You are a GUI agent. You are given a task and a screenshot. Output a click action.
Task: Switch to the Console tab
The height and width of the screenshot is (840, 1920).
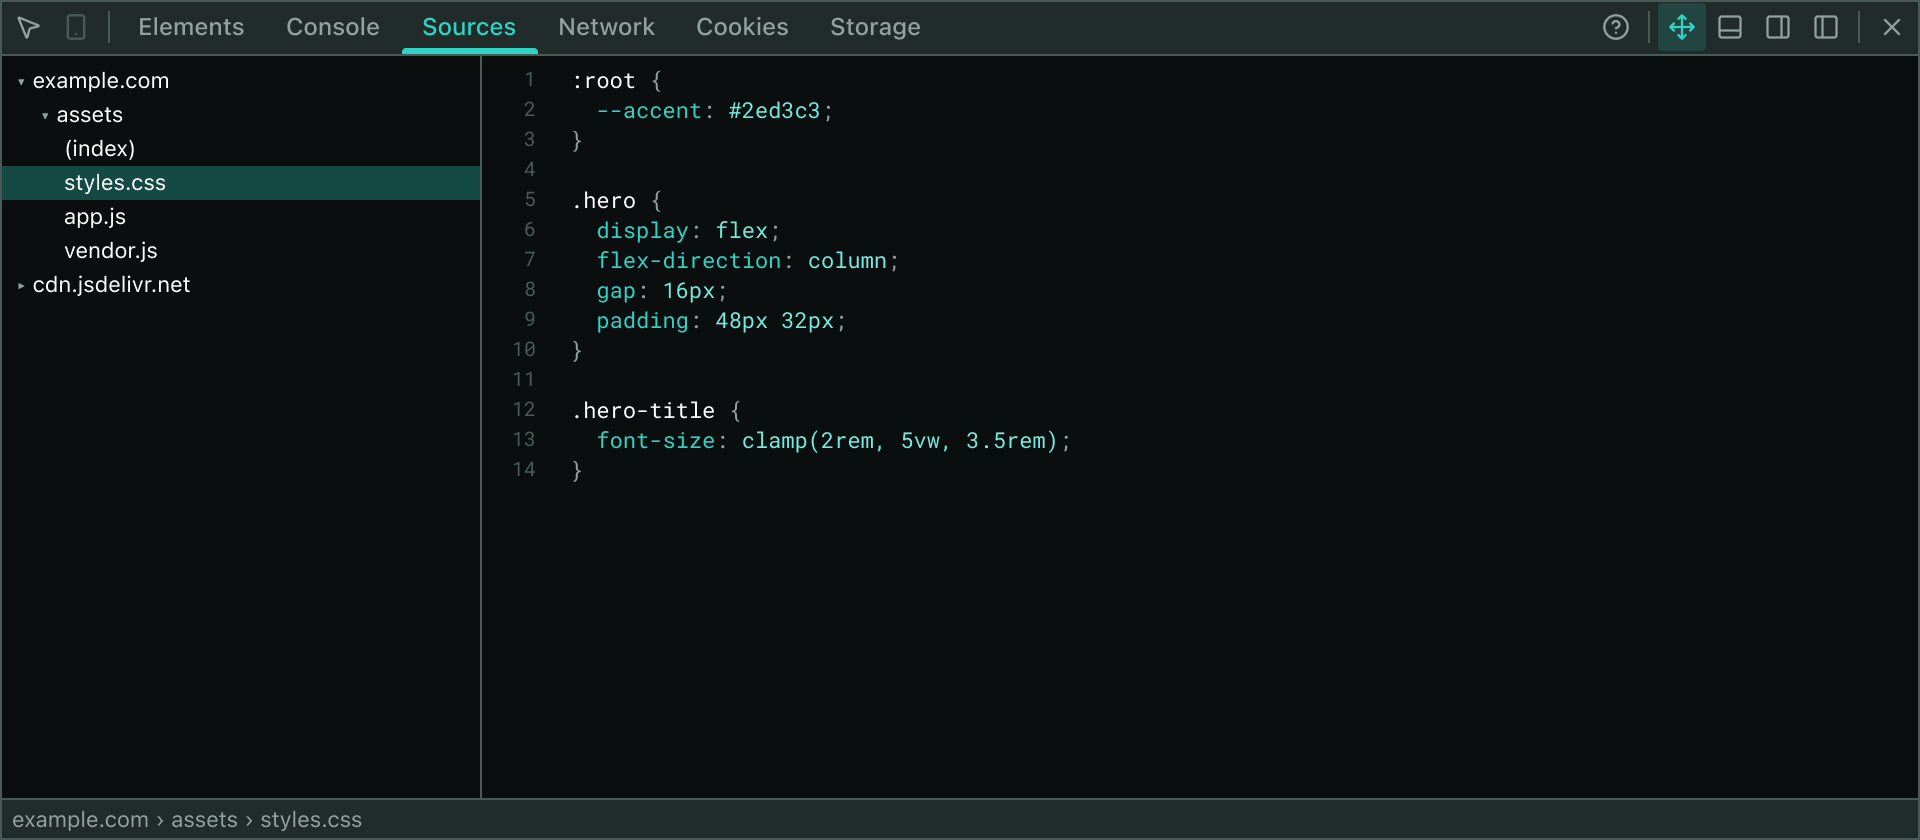333,27
